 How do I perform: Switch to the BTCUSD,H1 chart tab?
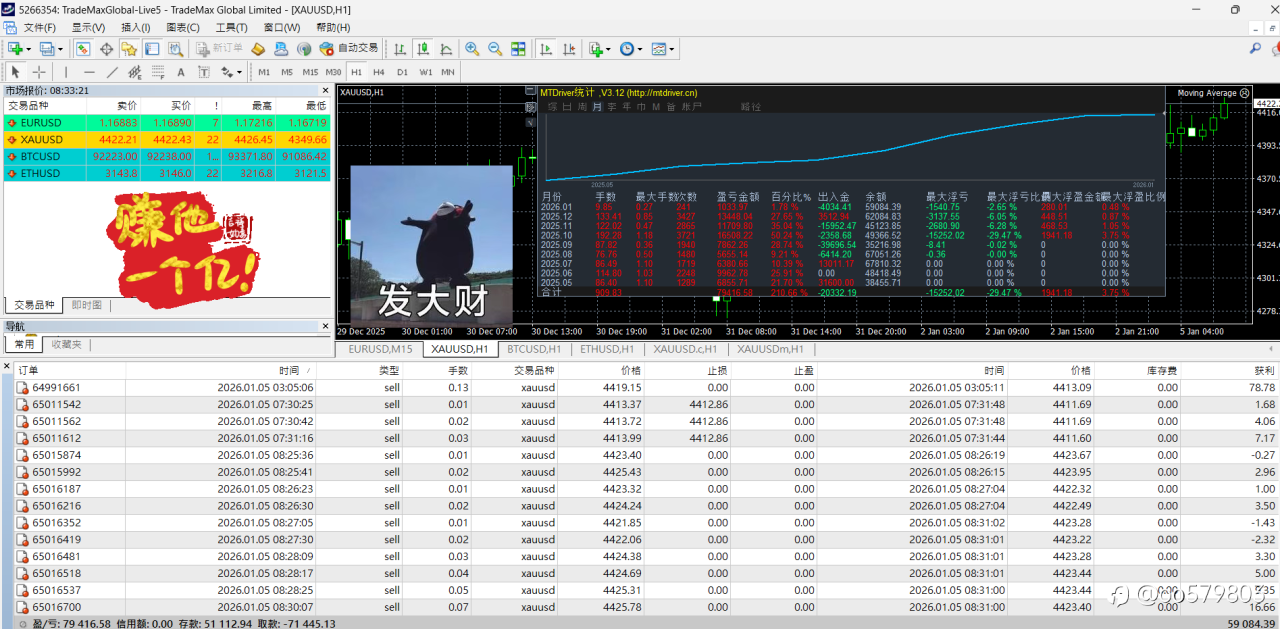click(x=533, y=349)
